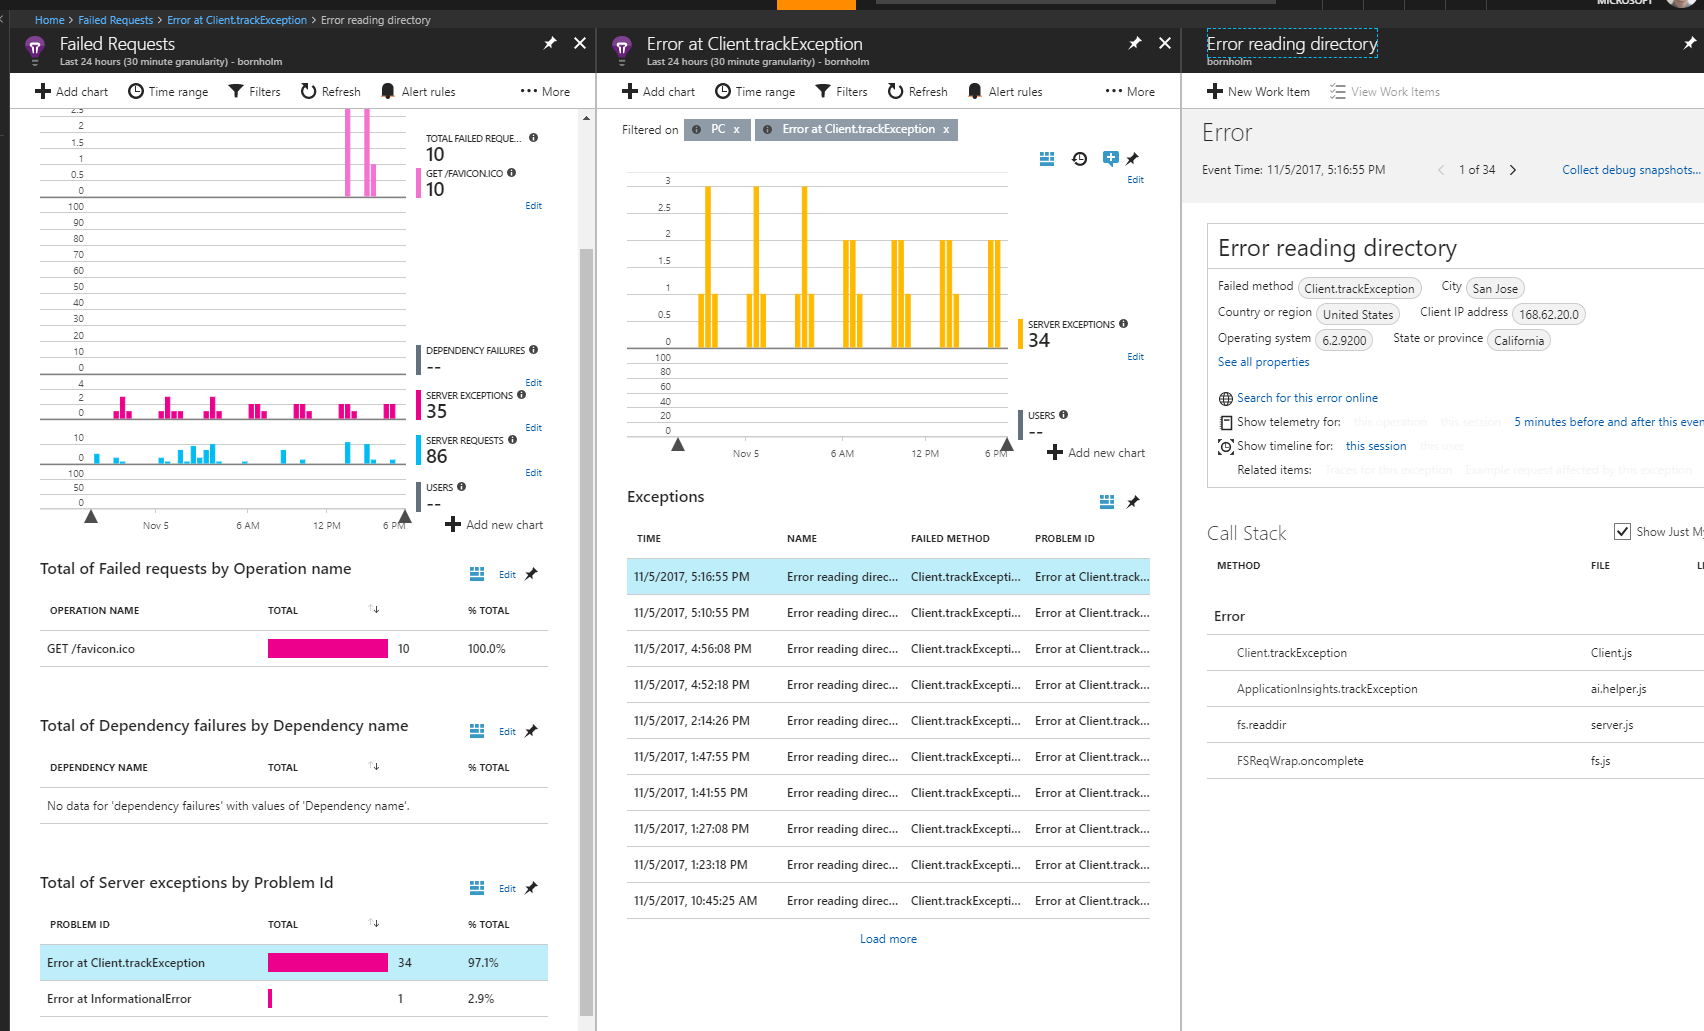Image resolution: width=1704 pixels, height=1031 pixels.
Task: Open Failed Requests breadcrumb
Action: [x=116, y=20]
